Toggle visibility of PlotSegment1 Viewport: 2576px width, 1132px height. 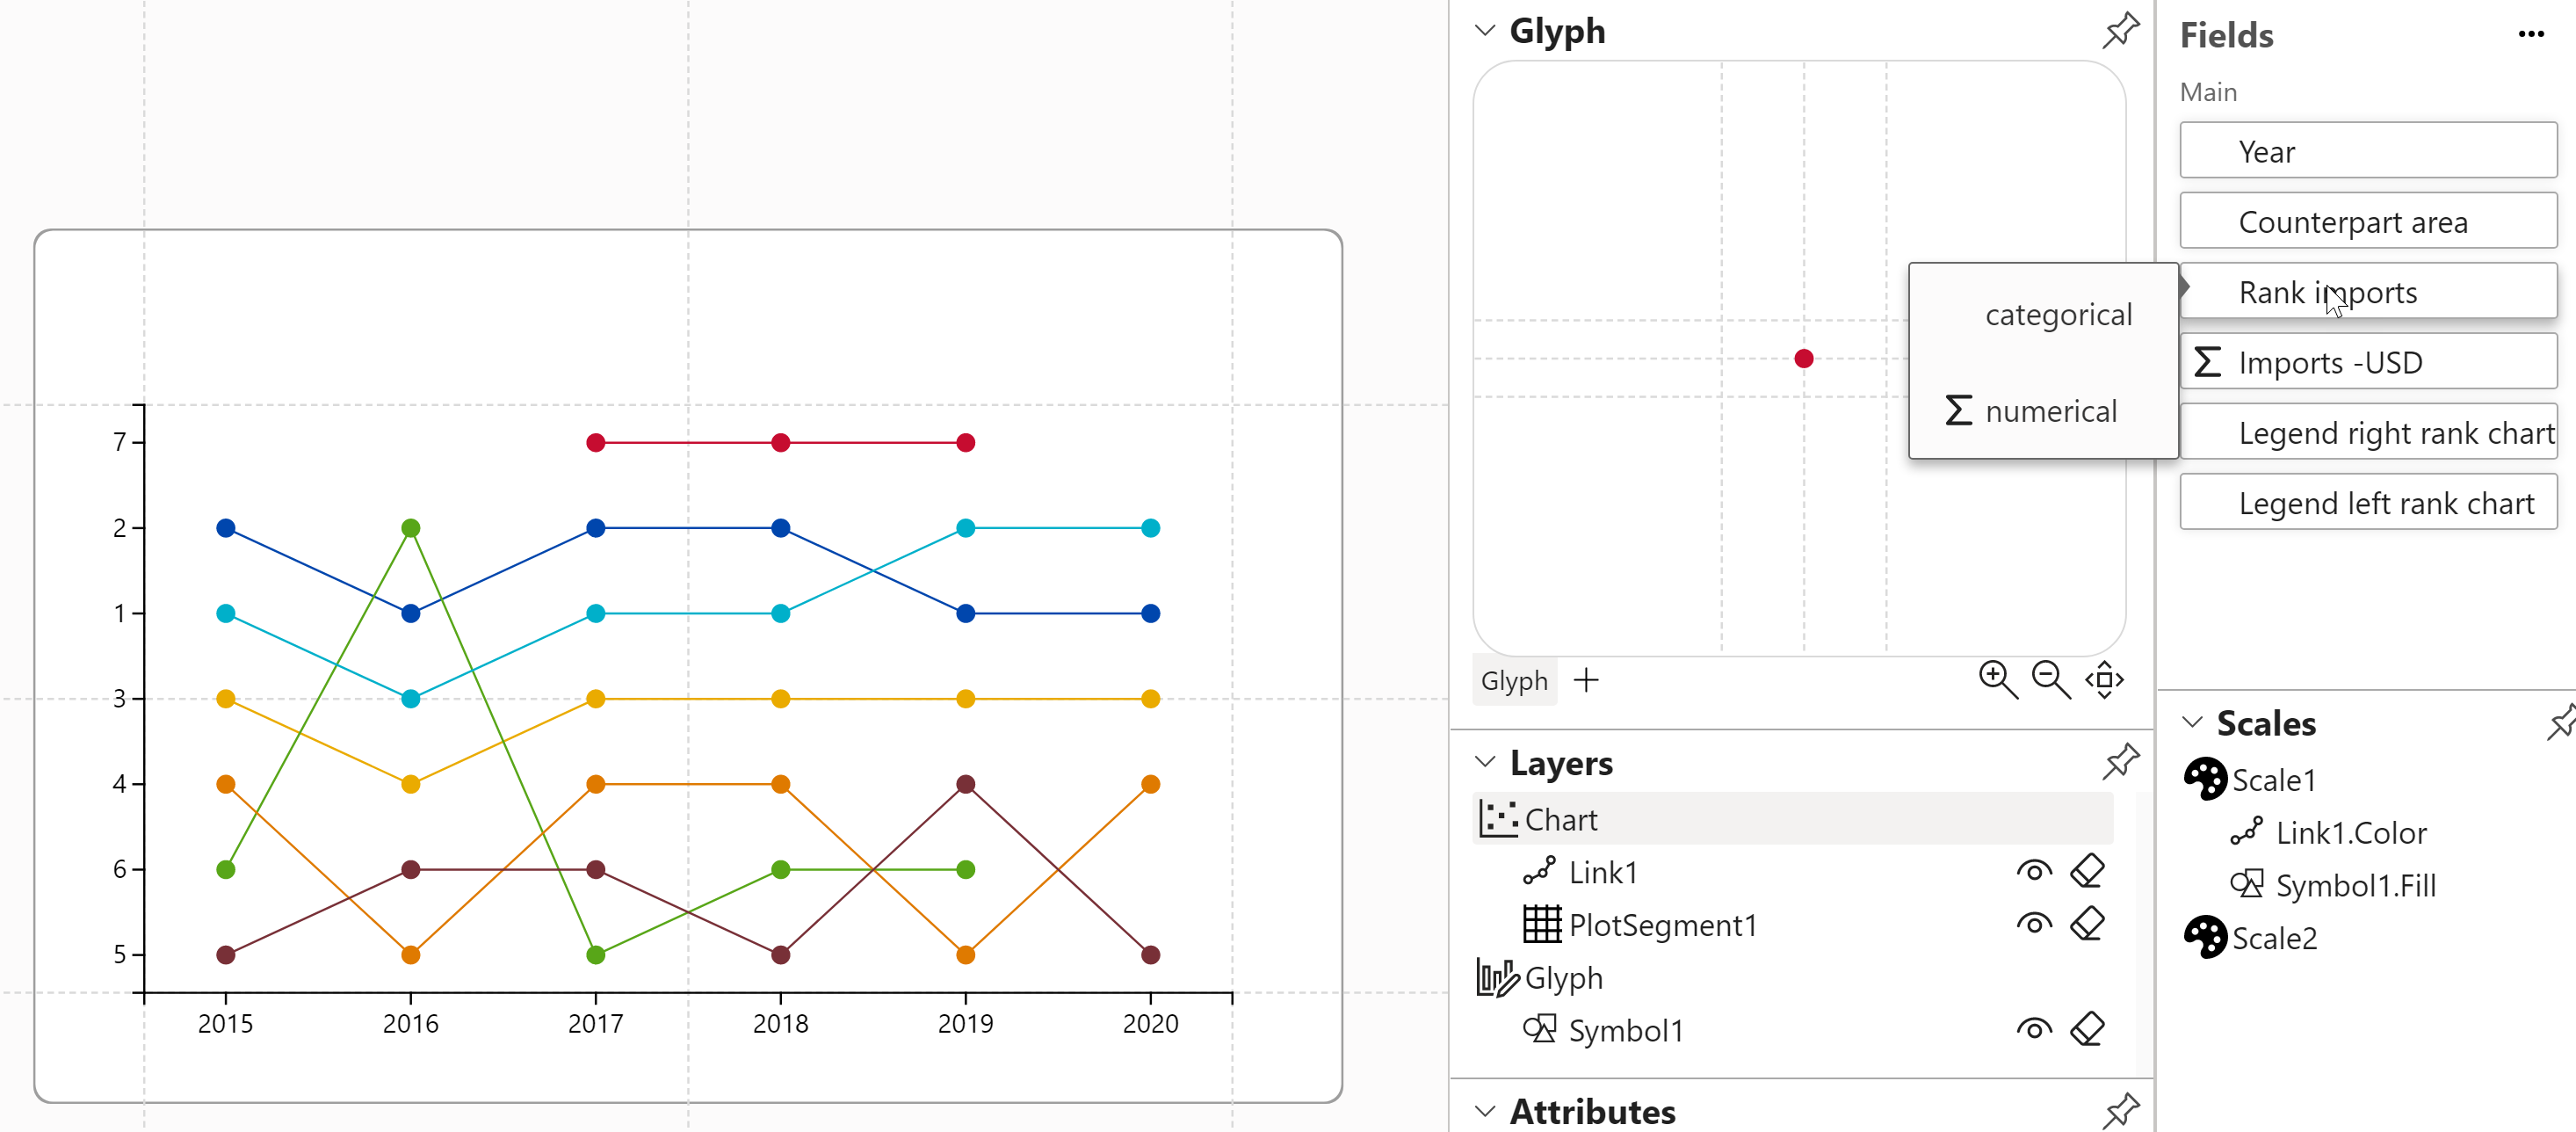[x=2035, y=924]
